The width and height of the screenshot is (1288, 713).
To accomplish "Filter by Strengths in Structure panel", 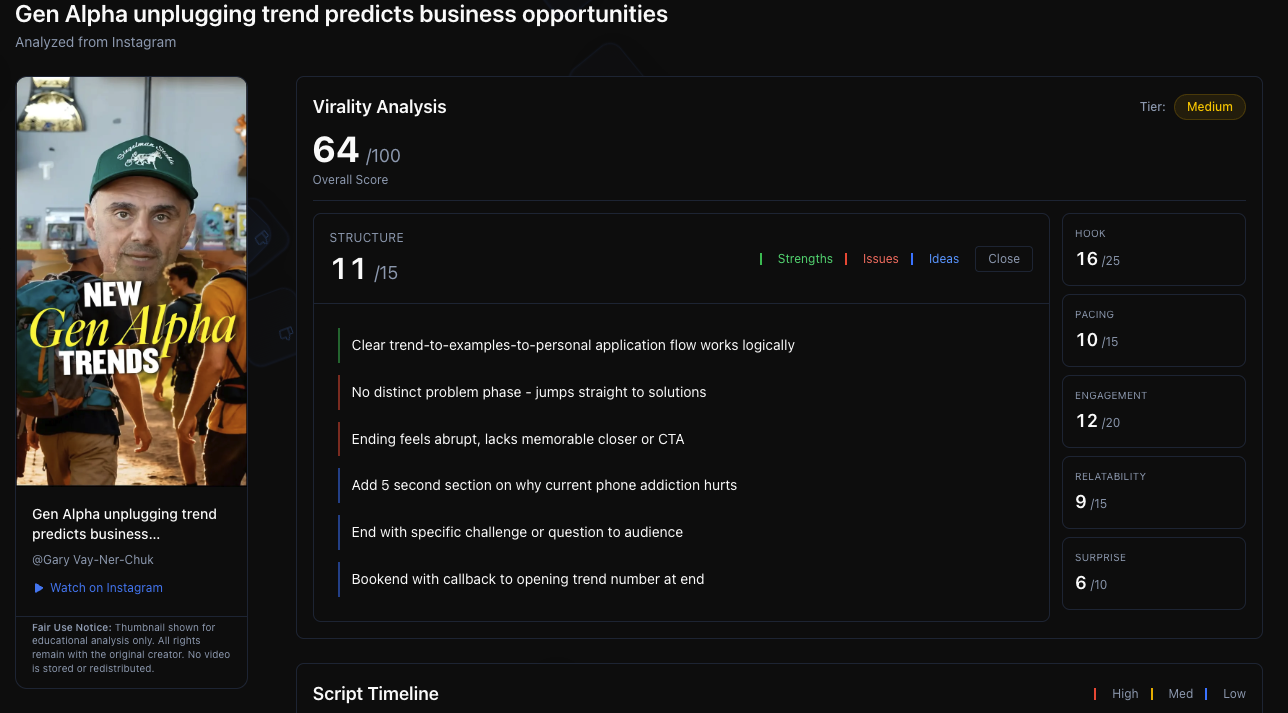I will click(804, 259).
